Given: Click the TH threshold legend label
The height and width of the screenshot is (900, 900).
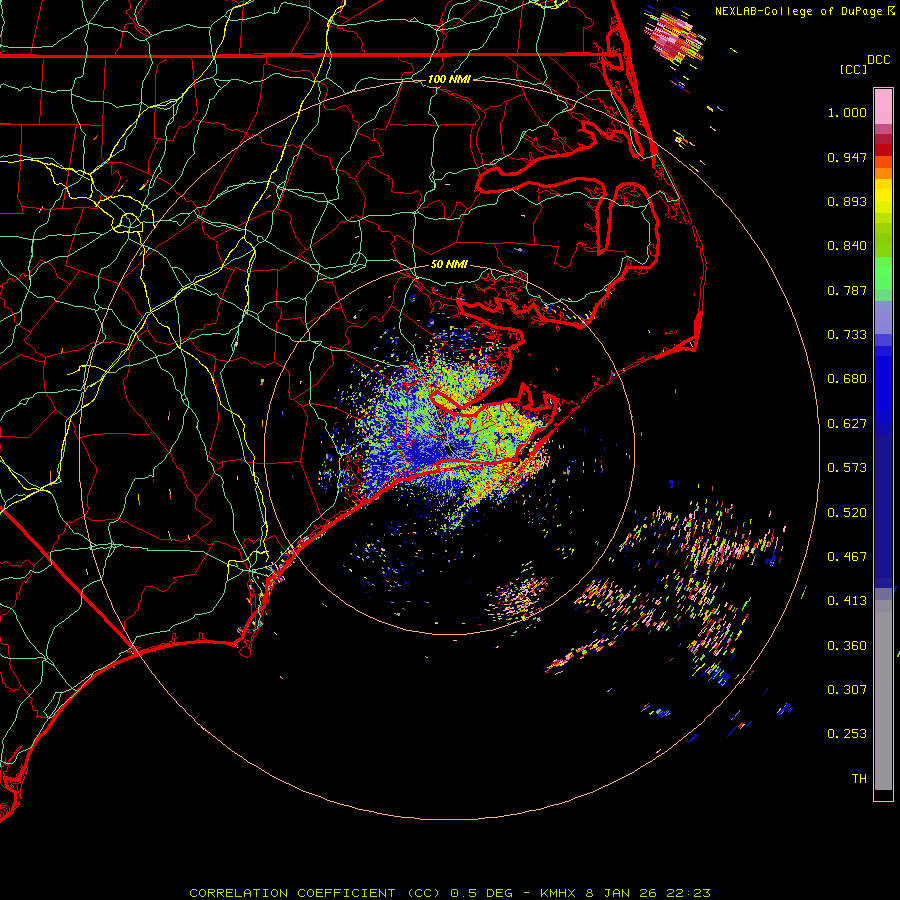Looking at the screenshot, I should 859,779.
